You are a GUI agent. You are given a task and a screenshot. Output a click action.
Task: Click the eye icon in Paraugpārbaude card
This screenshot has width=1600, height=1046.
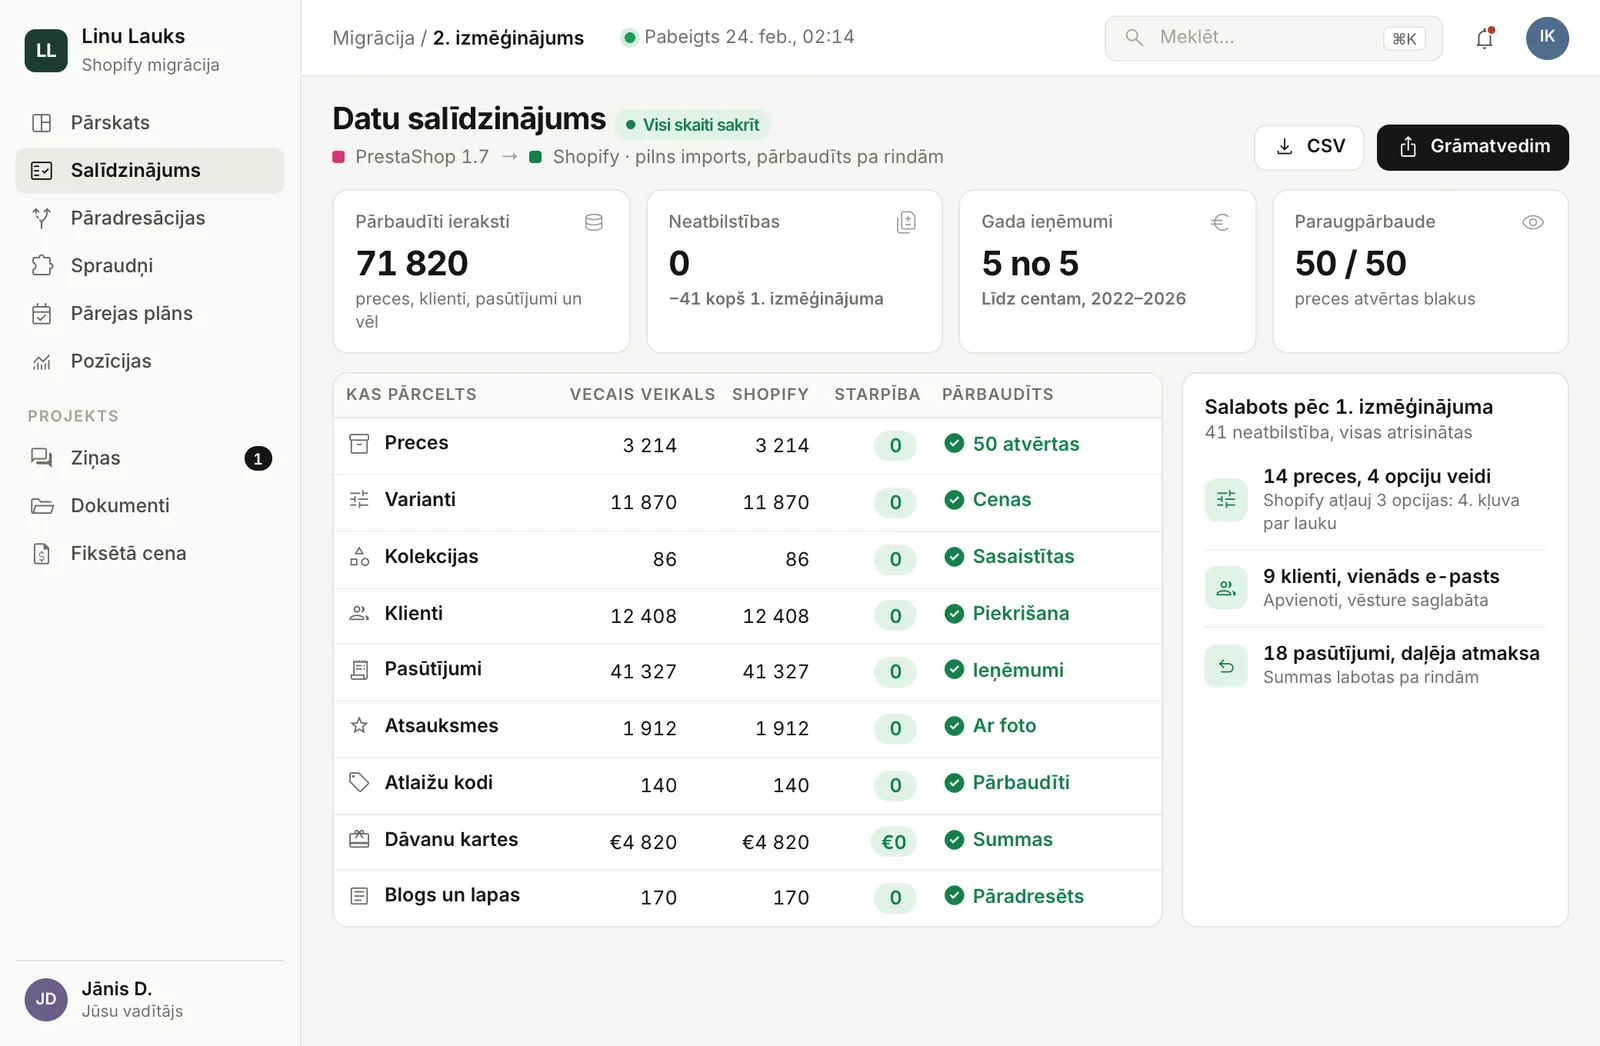(x=1532, y=222)
